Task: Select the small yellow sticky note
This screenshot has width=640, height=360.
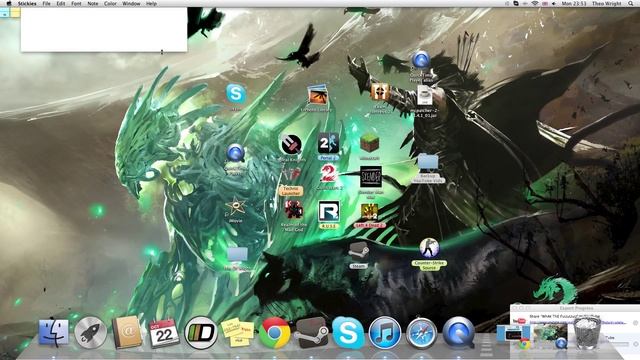Action: click(x=15, y=13)
